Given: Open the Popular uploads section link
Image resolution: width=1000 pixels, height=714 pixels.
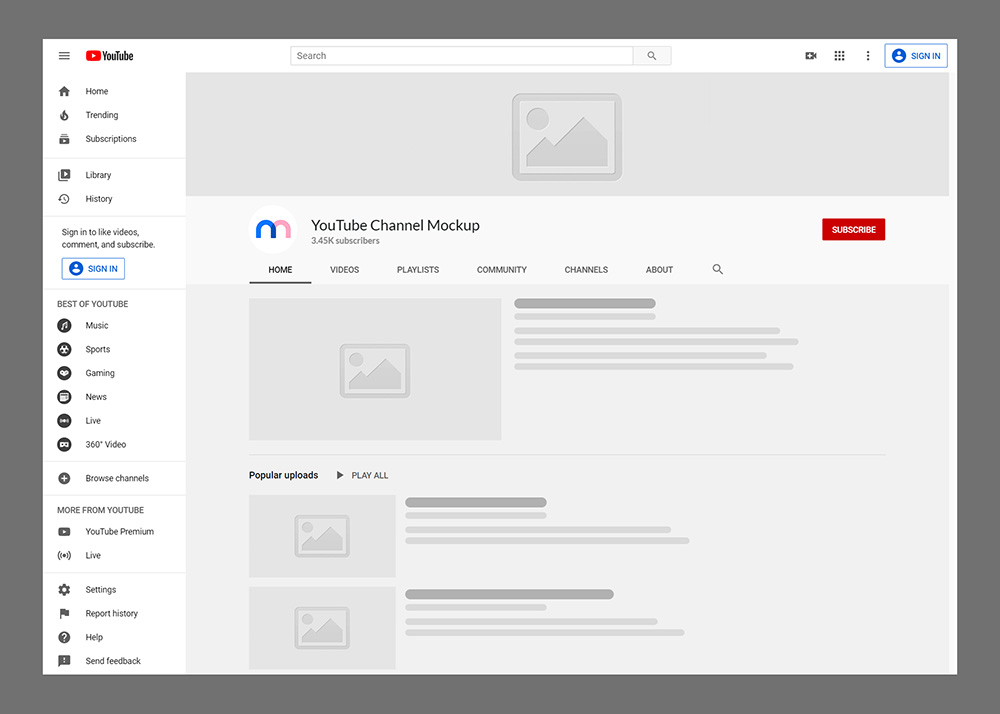Looking at the screenshot, I should (283, 476).
